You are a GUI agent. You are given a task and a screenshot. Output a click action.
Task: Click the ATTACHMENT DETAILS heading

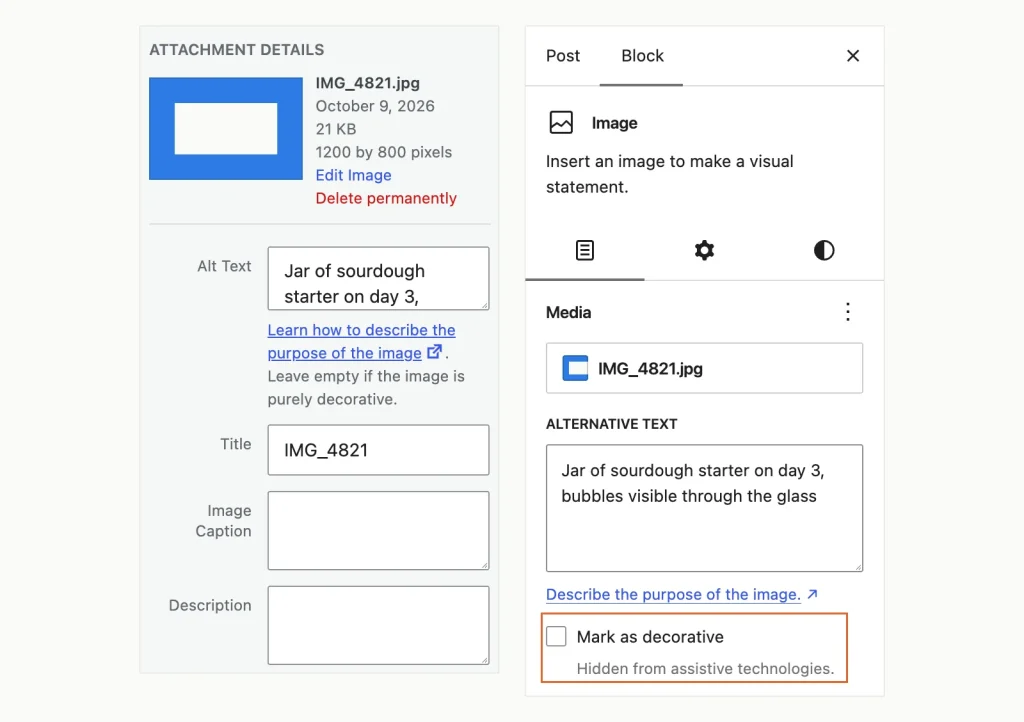coord(236,50)
